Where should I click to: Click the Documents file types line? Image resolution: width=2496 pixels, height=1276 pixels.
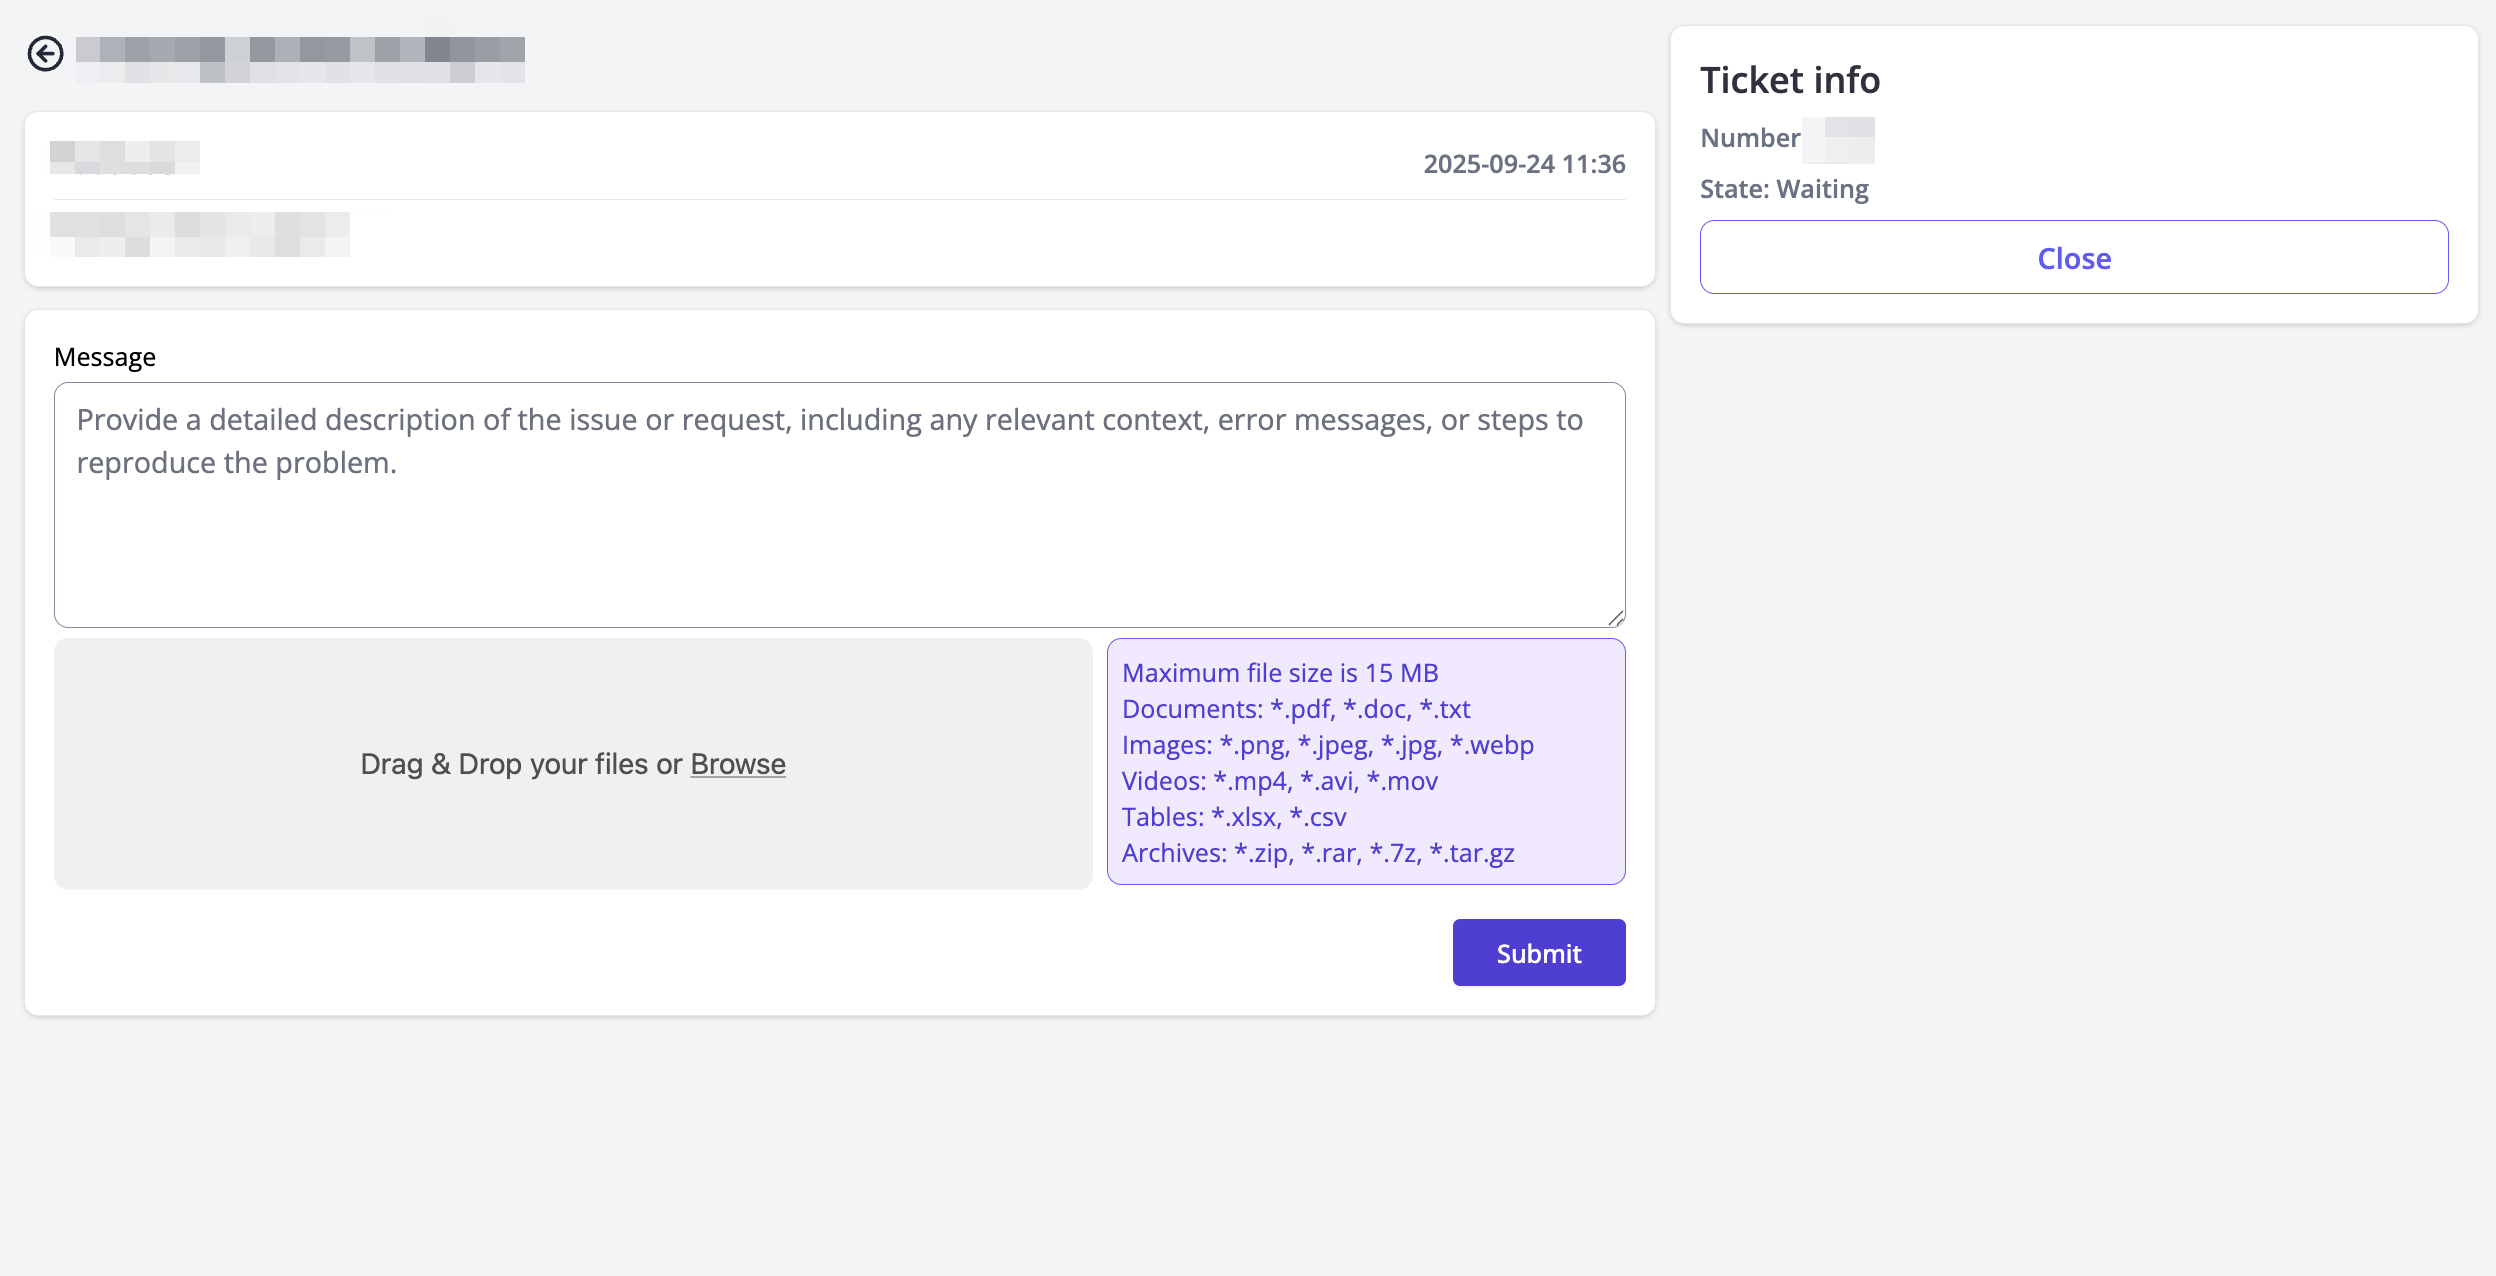(x=1295, y=709)
